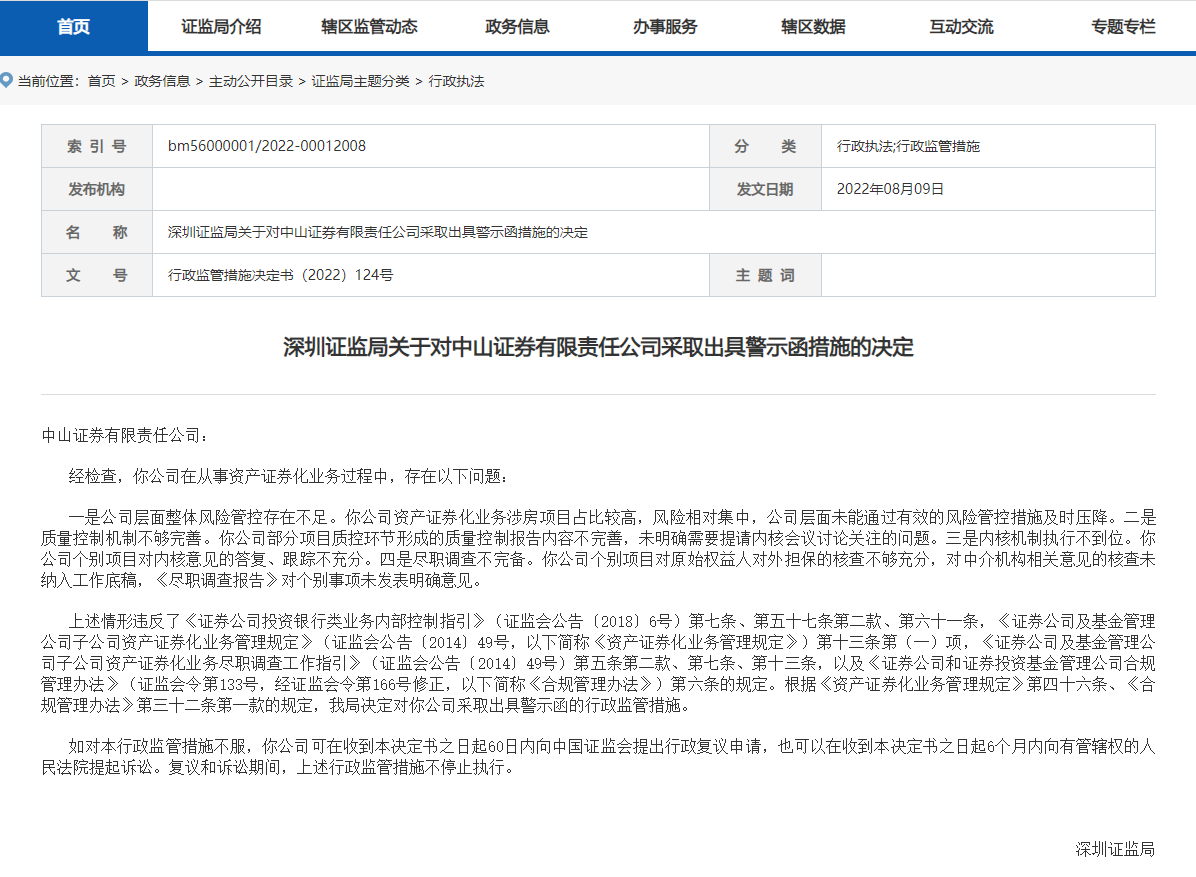The width and height of the screenshot is (1196, 877).
Task: Select the 专题专栏 navigation item
Action: pos(1123,27)
